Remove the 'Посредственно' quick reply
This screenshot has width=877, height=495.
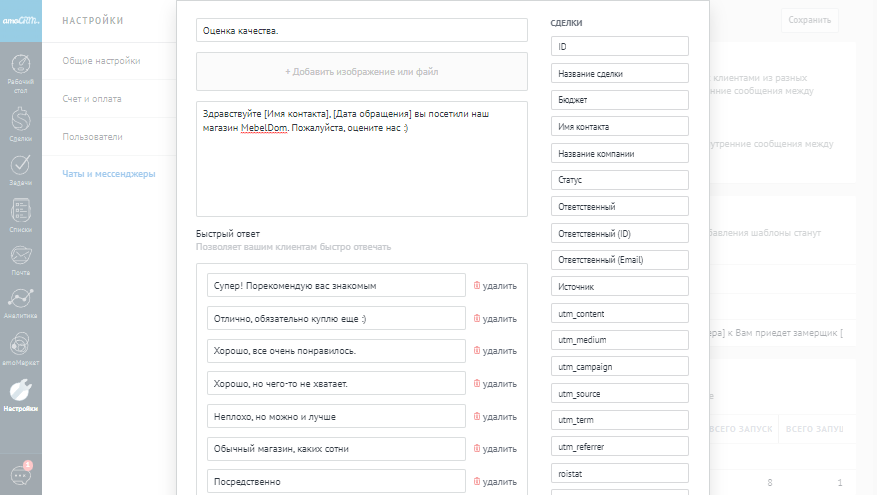[494, 482]
